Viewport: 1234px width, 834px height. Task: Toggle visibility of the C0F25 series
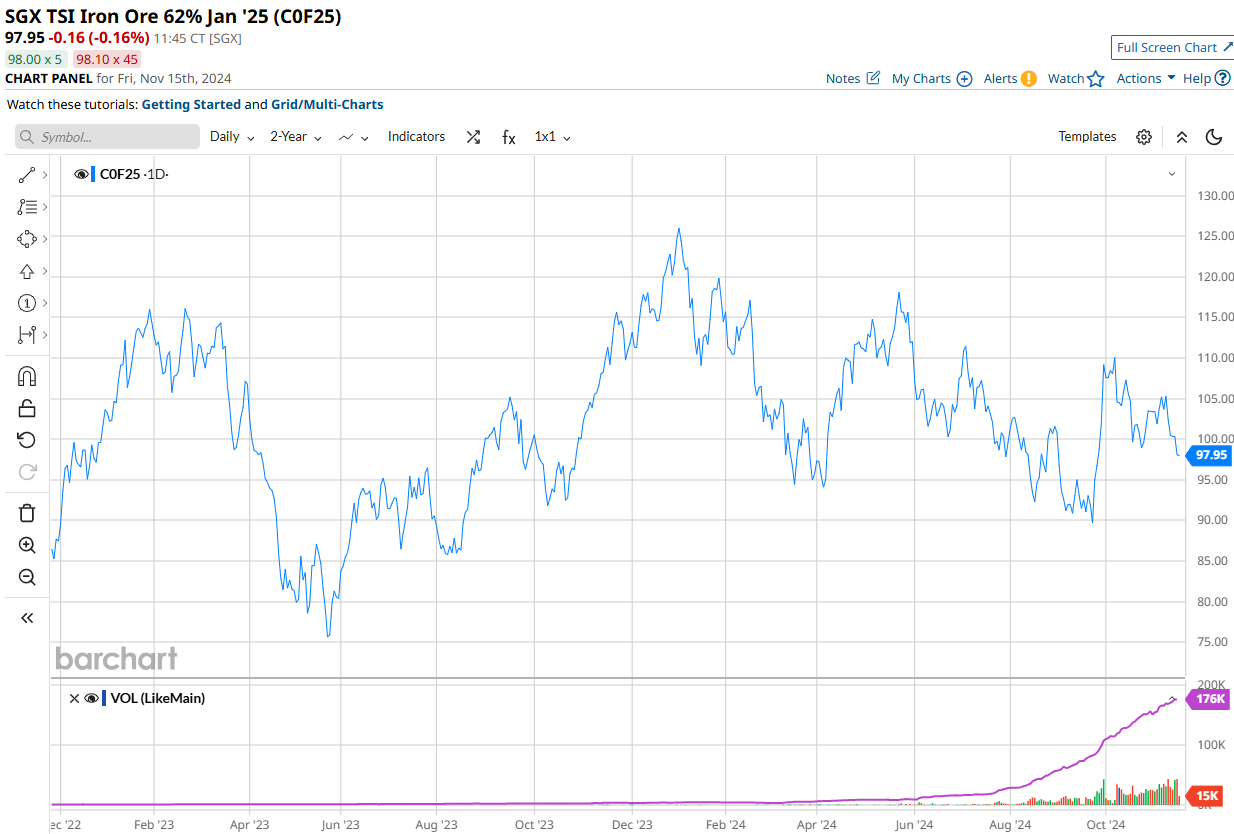coord(82,174)
